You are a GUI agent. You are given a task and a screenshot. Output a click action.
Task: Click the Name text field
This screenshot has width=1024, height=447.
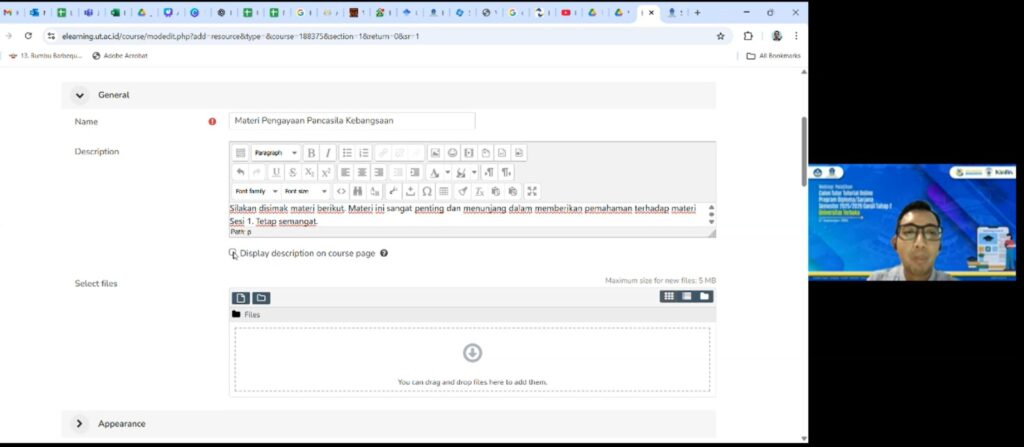coord(352,121)
